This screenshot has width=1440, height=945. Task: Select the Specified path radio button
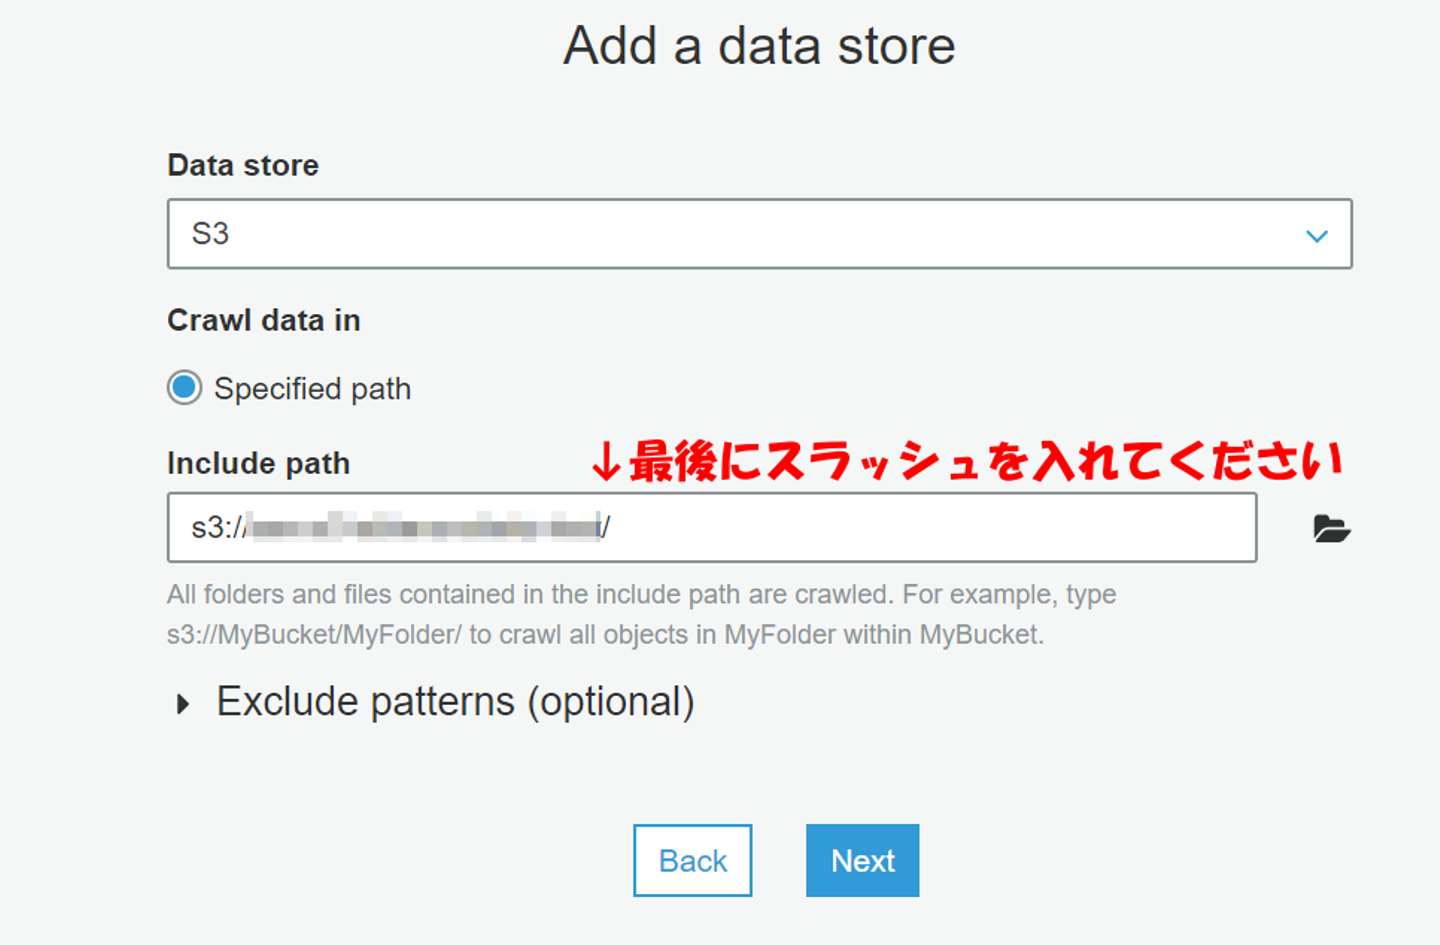185,388
